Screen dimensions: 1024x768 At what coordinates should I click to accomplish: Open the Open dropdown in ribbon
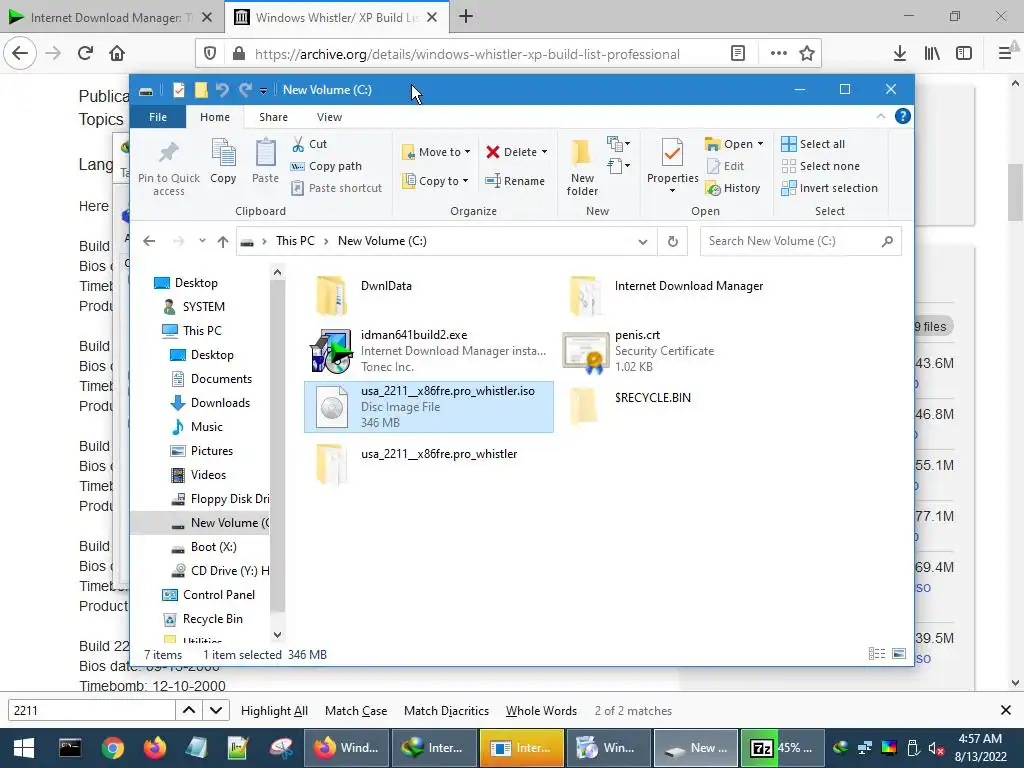click(x=734, y=144)
